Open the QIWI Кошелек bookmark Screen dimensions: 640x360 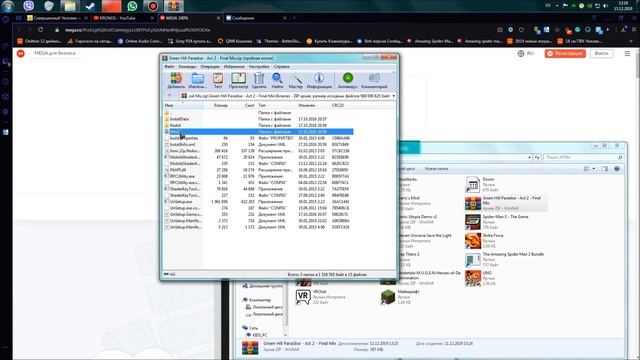pyautogui.click(x=235, y=41)
